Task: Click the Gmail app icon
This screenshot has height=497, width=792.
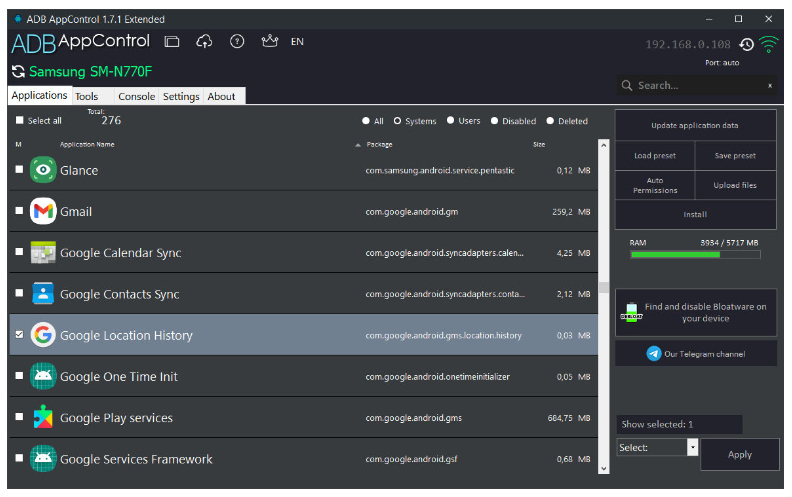Action: (43, 211)
